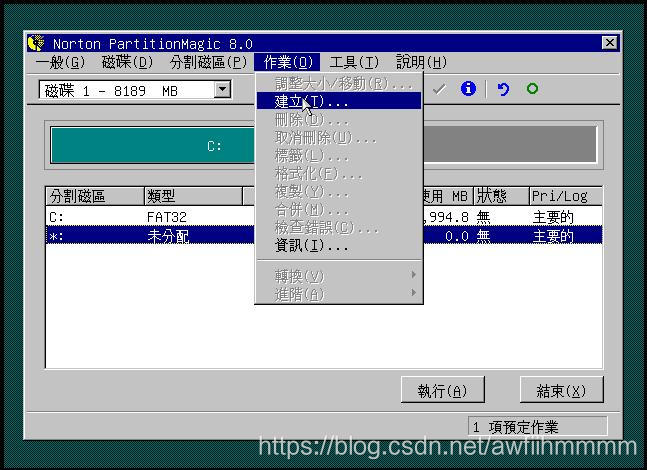Open the 工具(T) menu
This screenshot has width=647, height=470.
354,62
